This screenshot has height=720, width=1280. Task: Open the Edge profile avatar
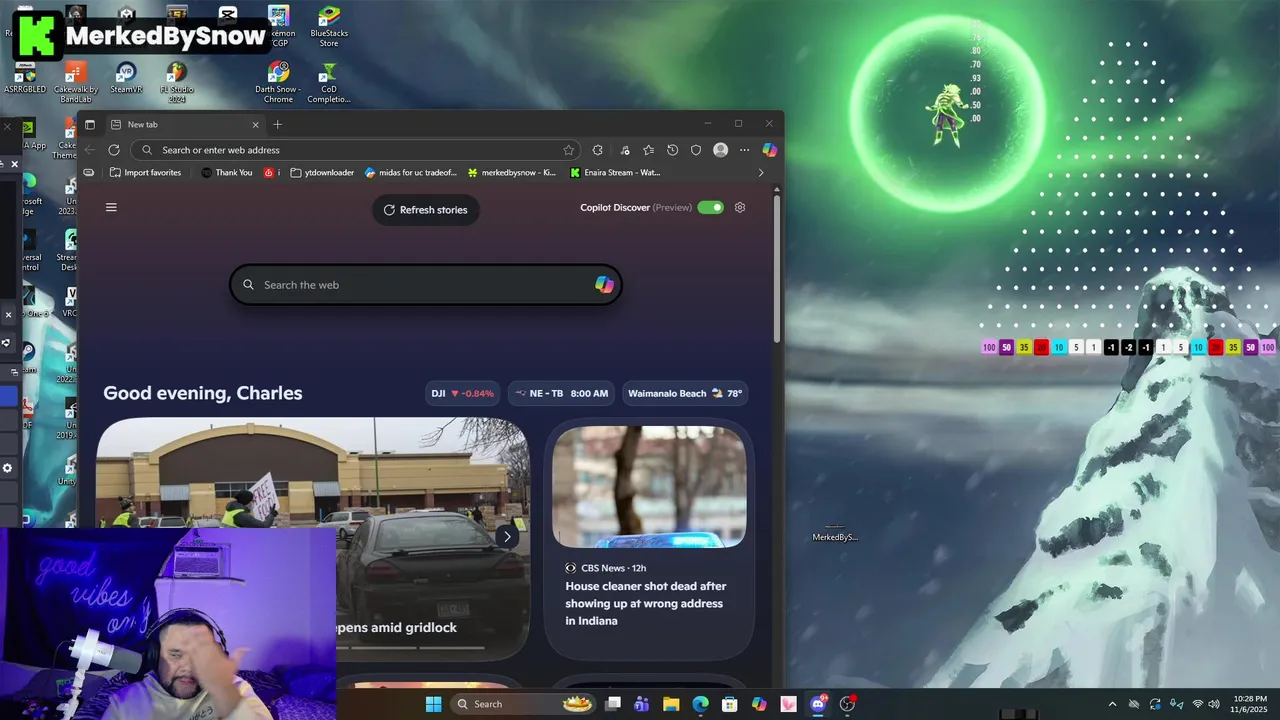[720, 150]
